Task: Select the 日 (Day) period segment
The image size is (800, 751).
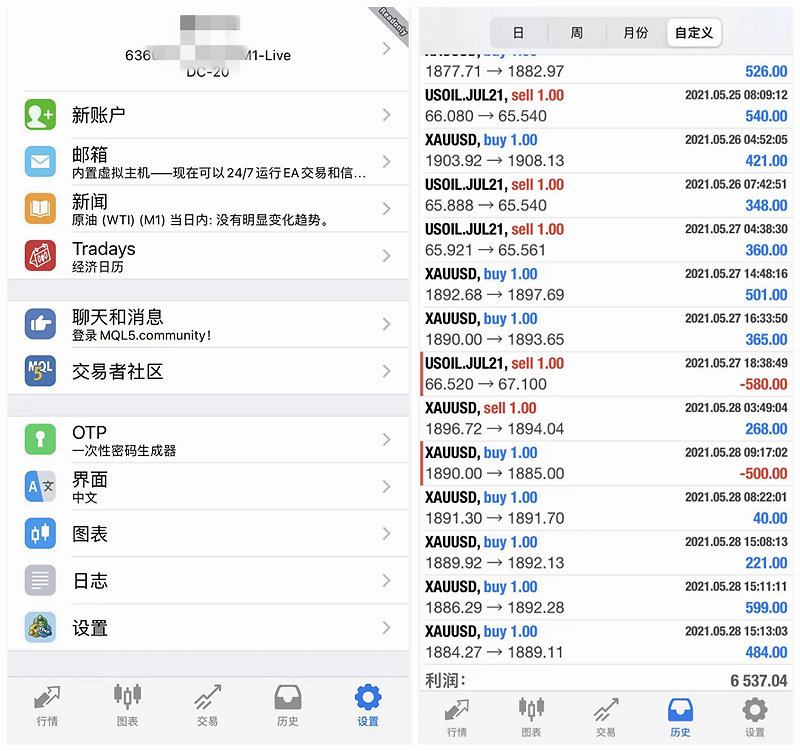Action: [x=518, y=33]
